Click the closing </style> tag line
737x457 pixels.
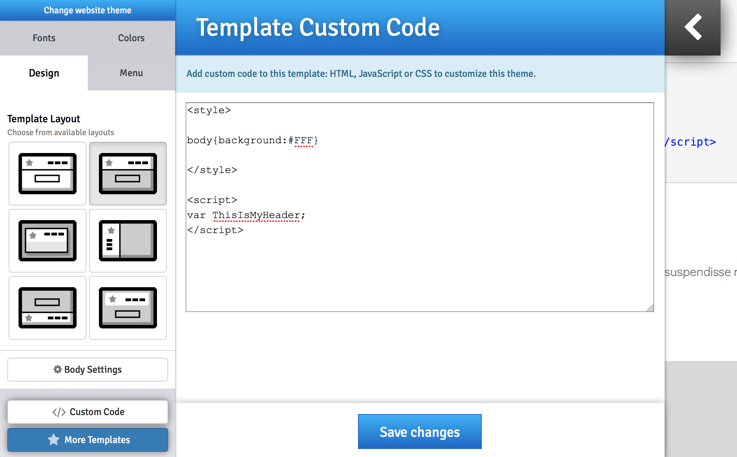click(x=212, y=170)
